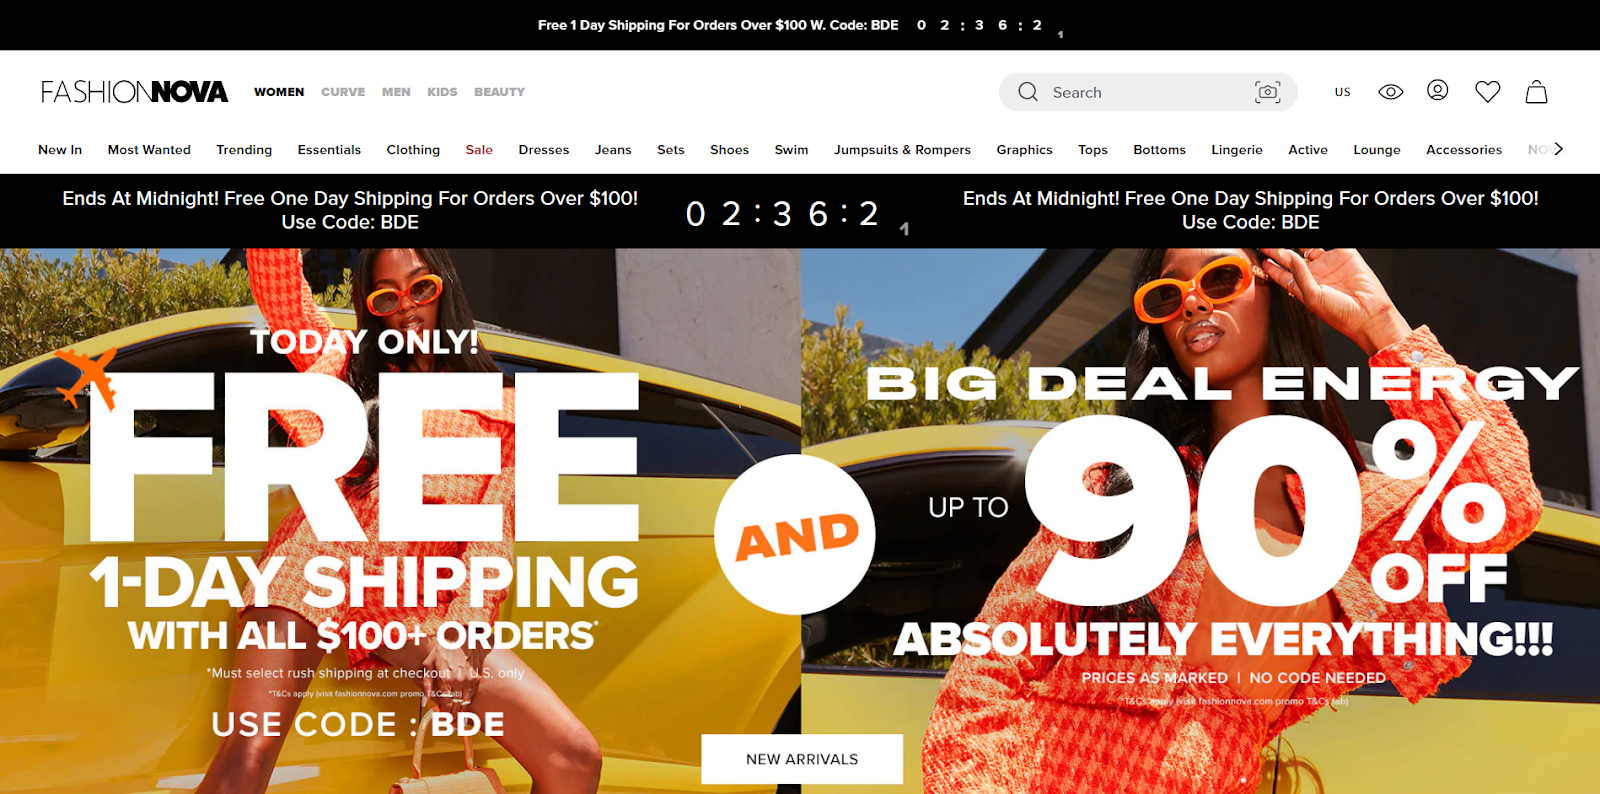Image resolution: width=1600 pixels, height=794 pixels.
Task: Click the right arrow to show more categories
Action: coord(1558,149)
